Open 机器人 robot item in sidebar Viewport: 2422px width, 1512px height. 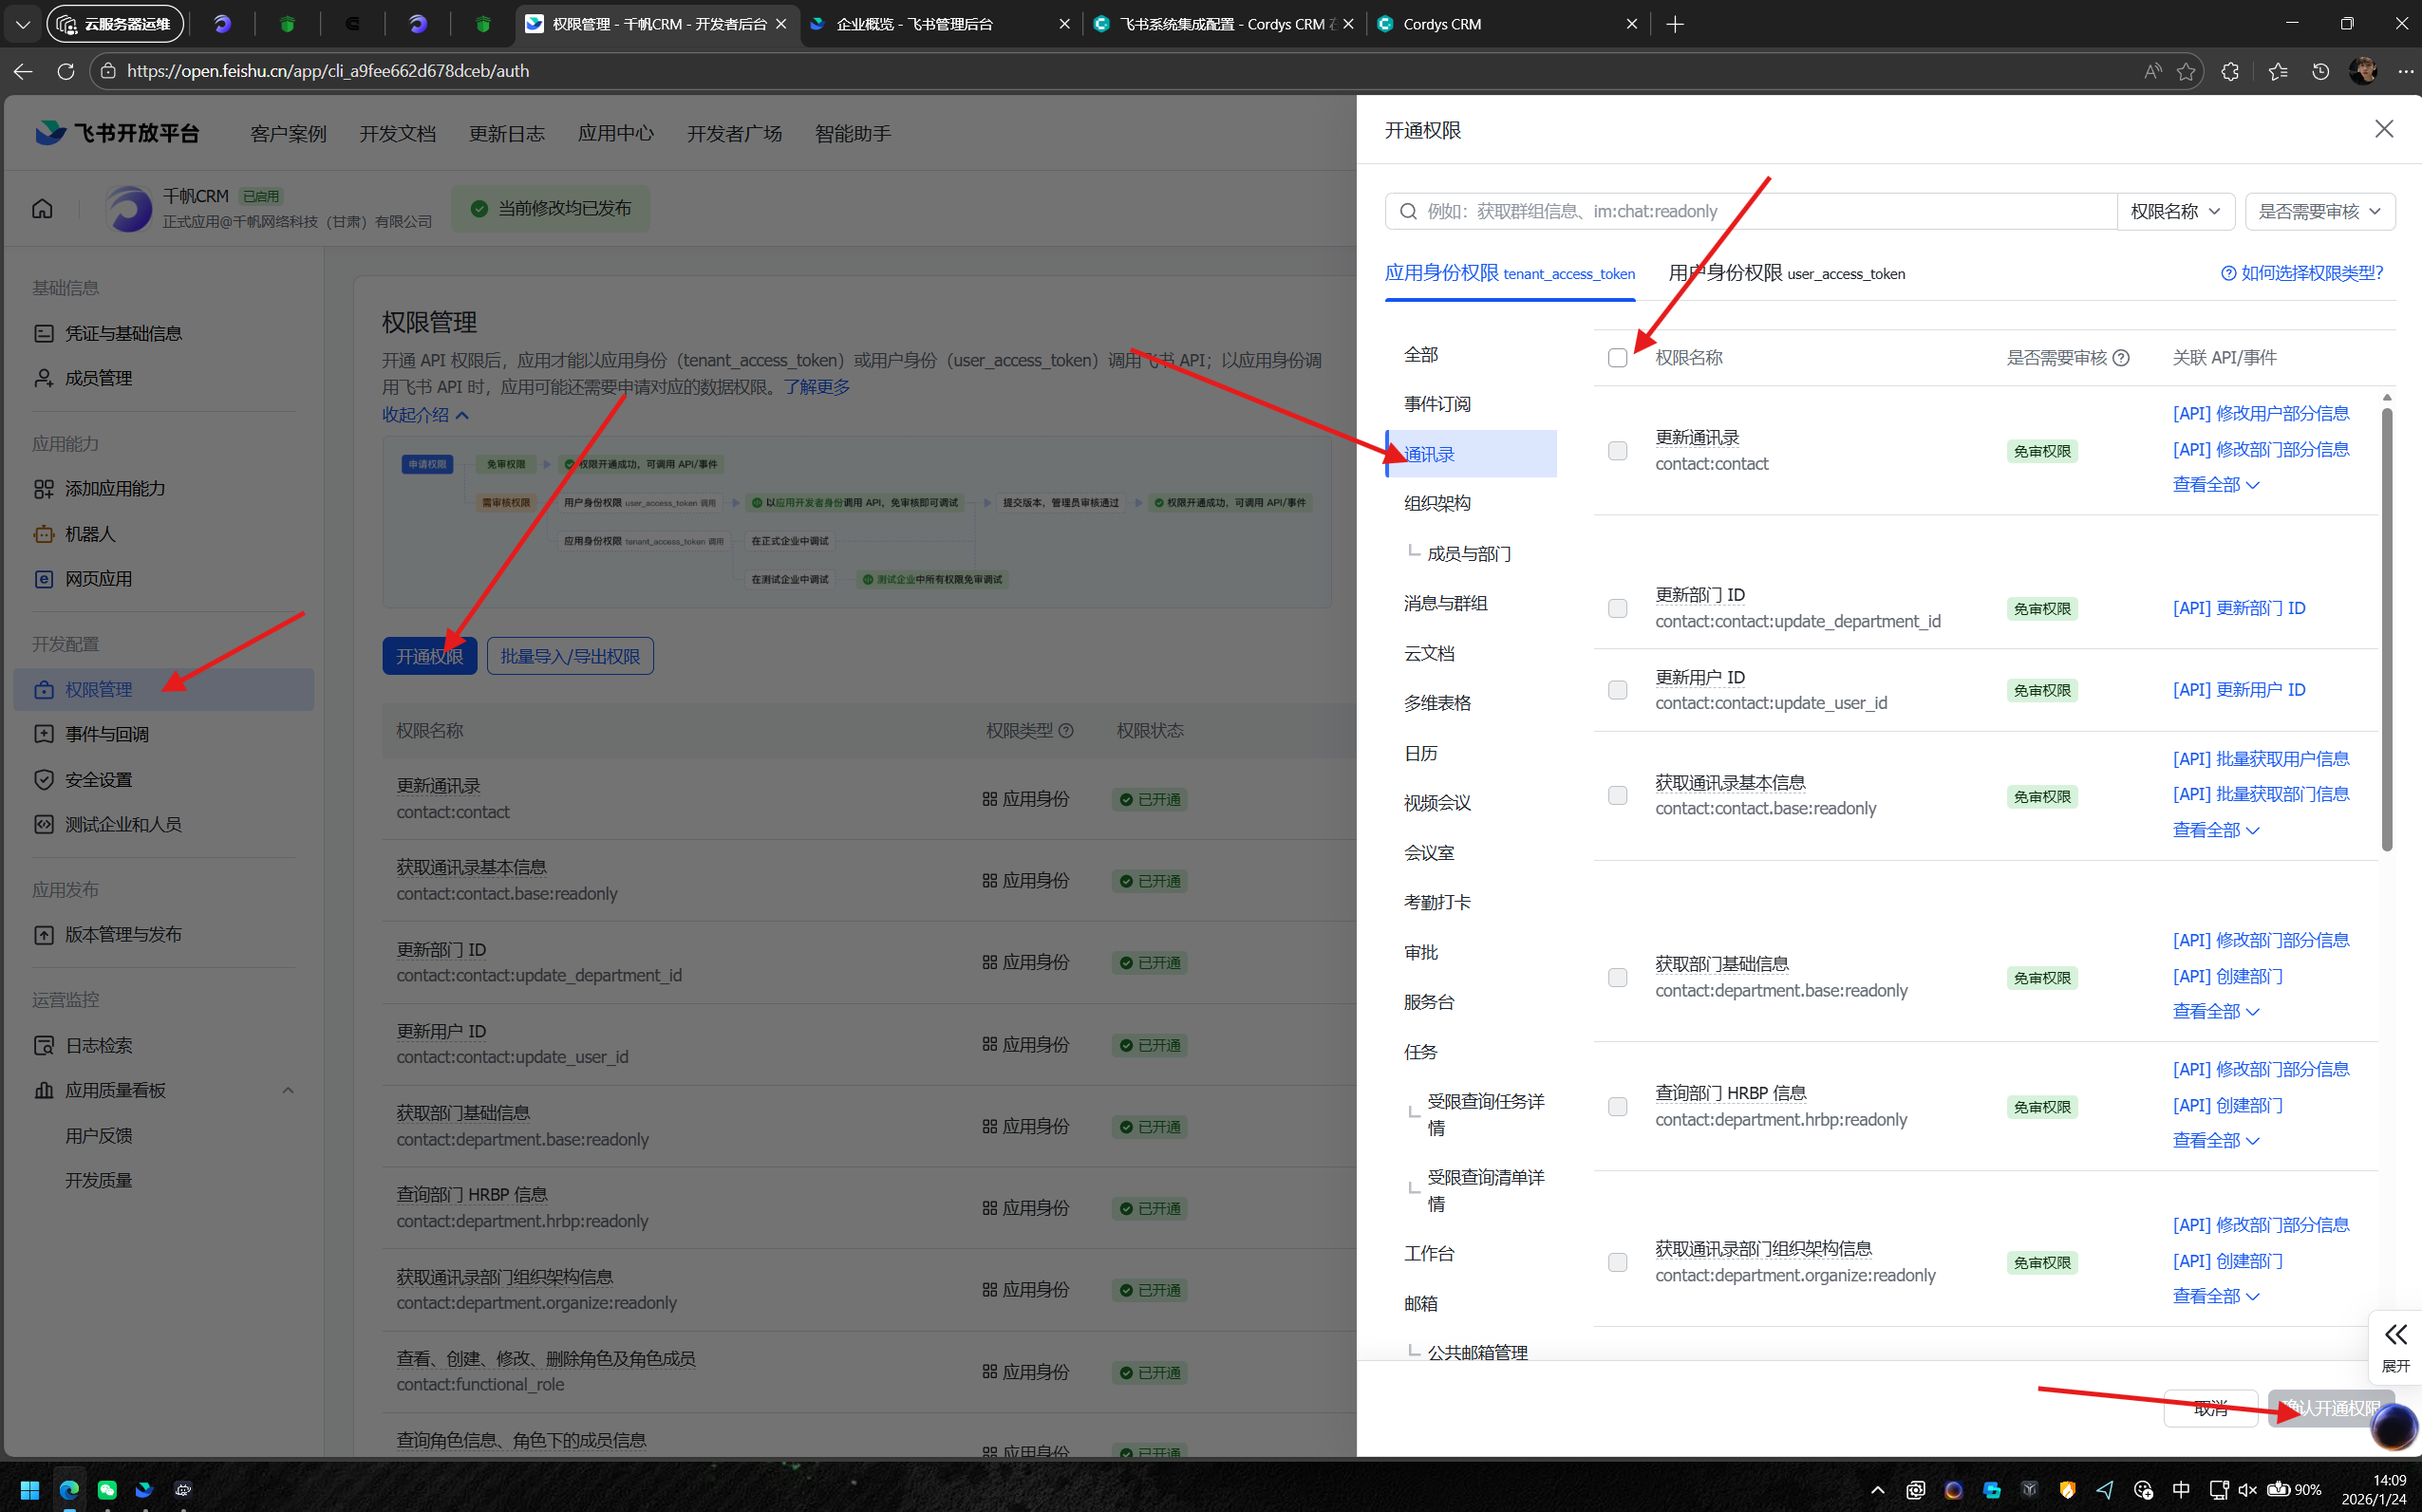click(89, 534)
